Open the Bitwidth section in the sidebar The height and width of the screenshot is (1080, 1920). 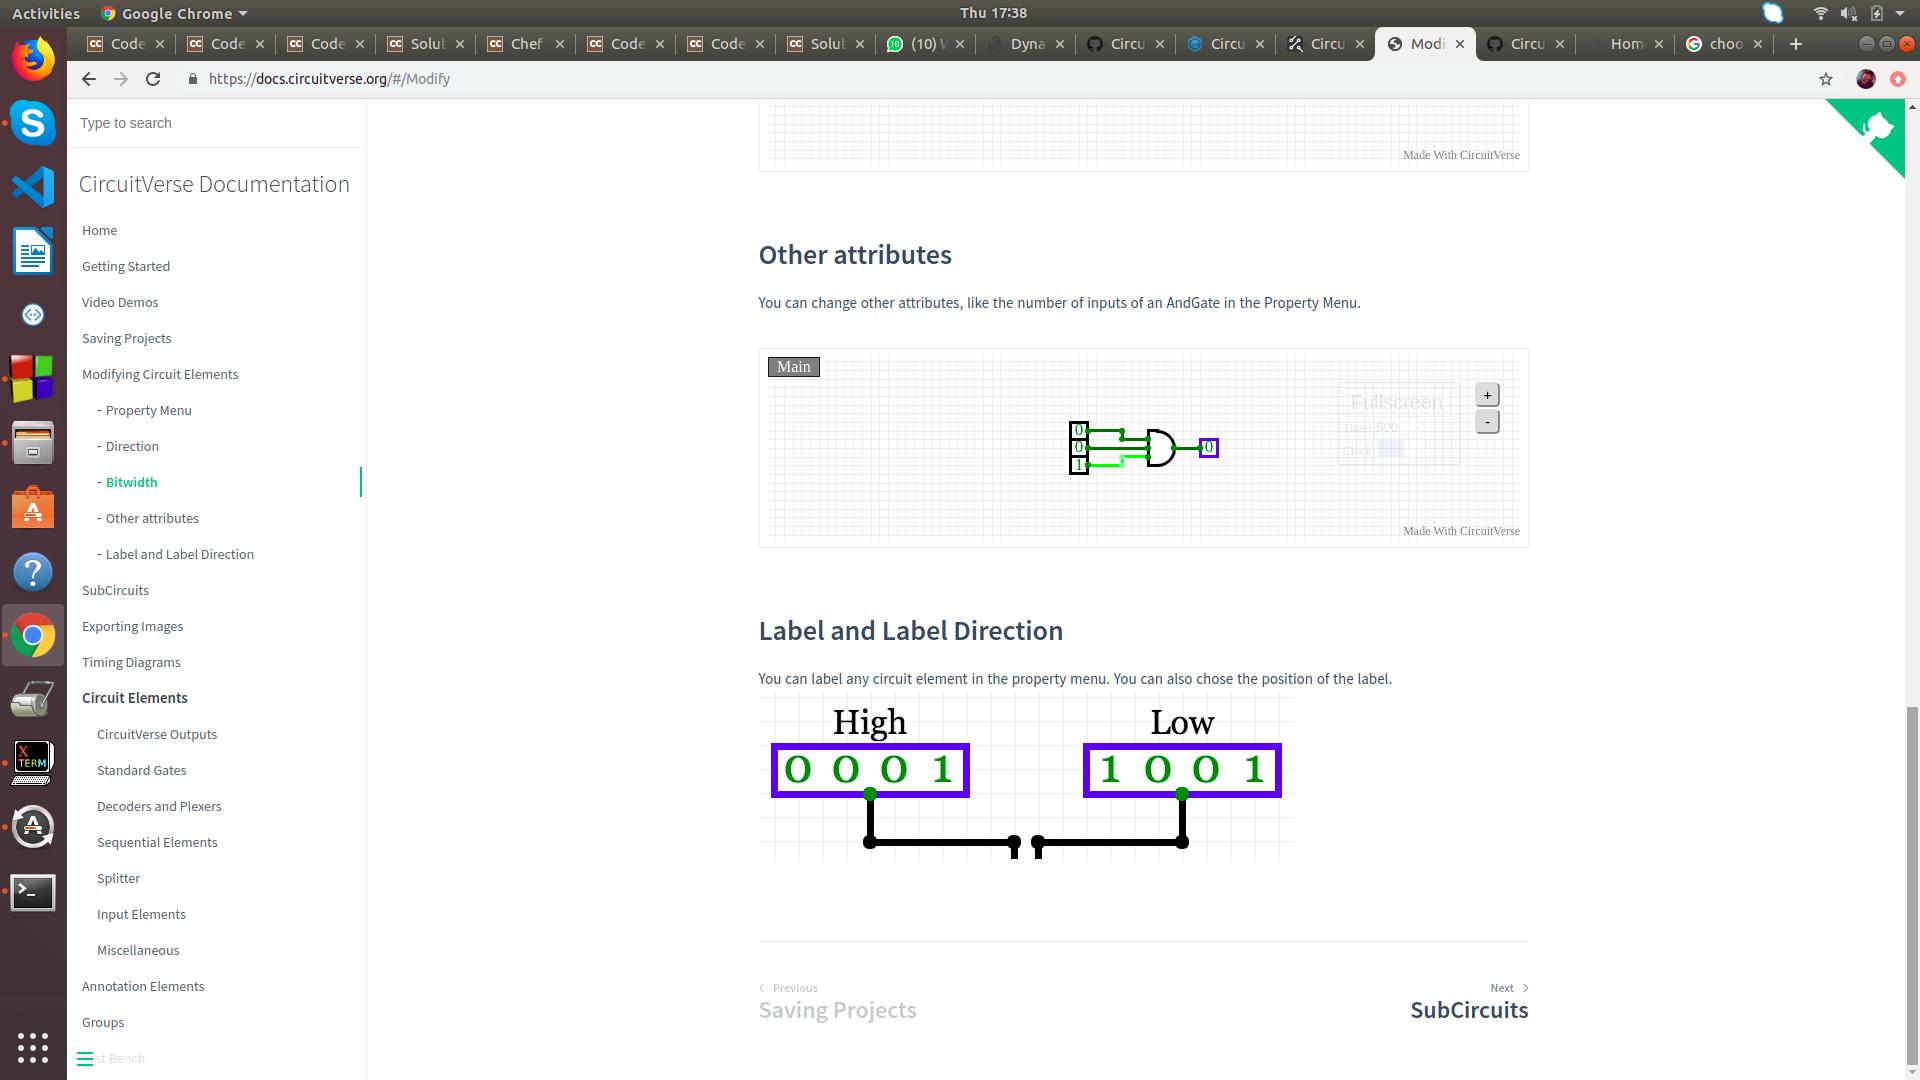coord(133,482)
